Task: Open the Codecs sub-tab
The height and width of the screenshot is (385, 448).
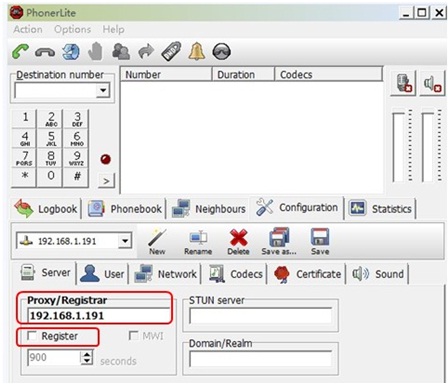Action: pyautogui.click(x=235, y=274)
